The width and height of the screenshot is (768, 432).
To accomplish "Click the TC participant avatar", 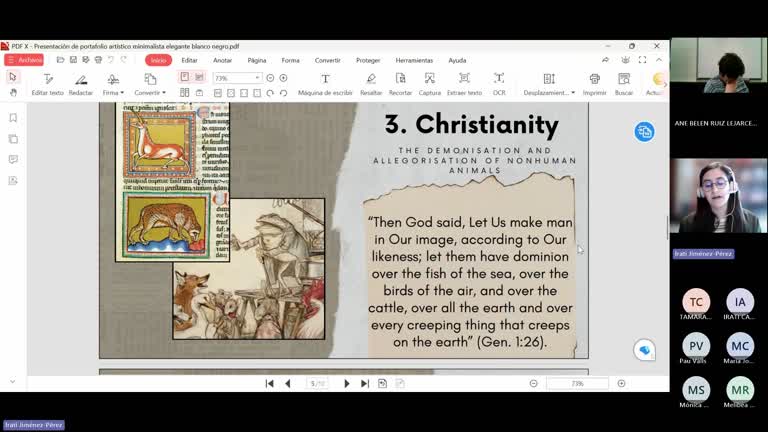I will coord(696,302).
